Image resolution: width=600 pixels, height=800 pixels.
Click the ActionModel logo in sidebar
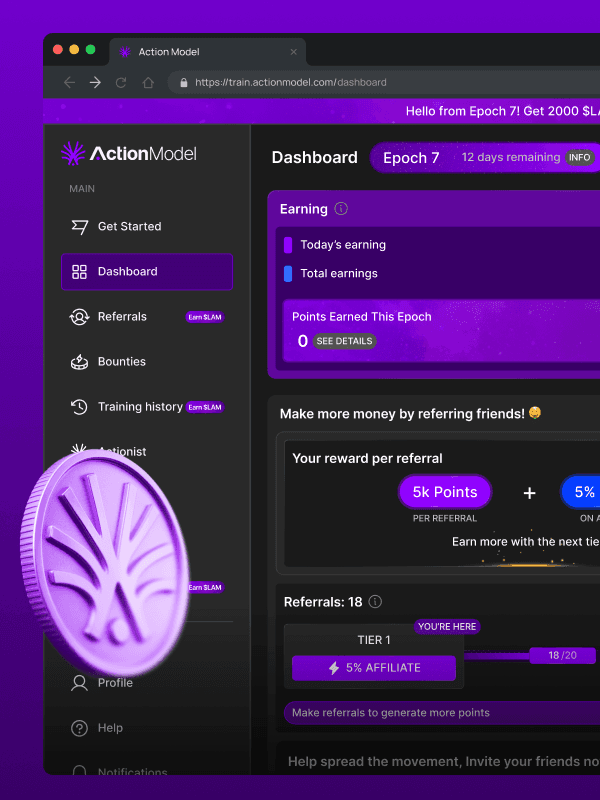[x=129, y=154]
